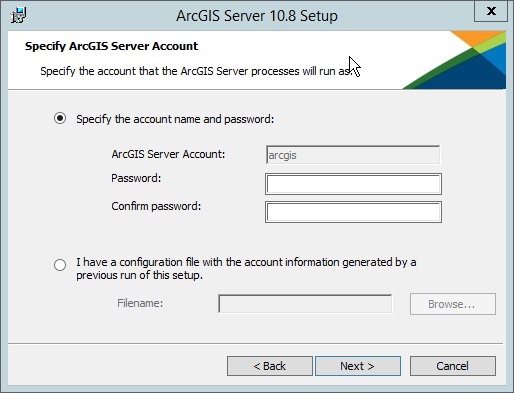Select the 'Specify the account name and password' radio button
This screenshot has width=514, height=393.
click(60, 118)
